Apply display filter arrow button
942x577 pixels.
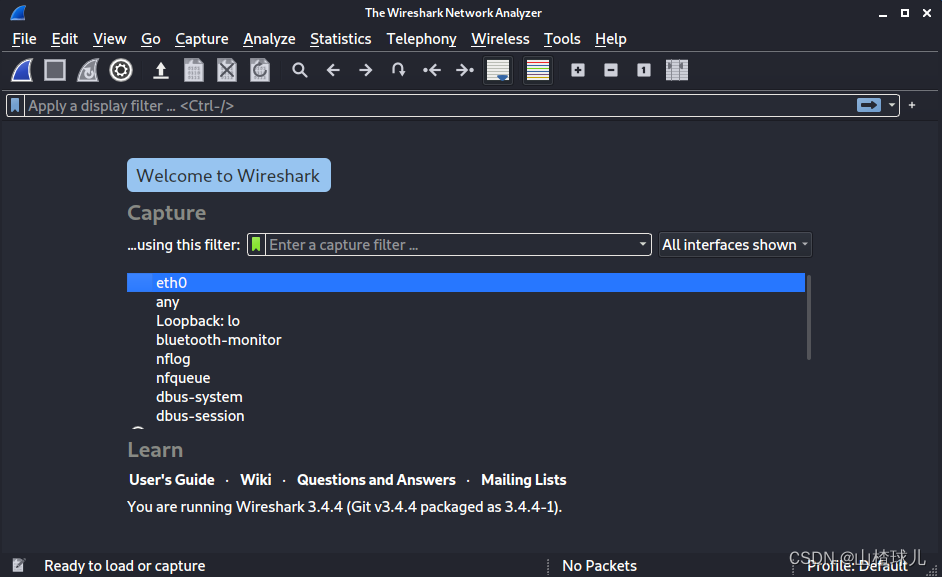tap(869, 105)
